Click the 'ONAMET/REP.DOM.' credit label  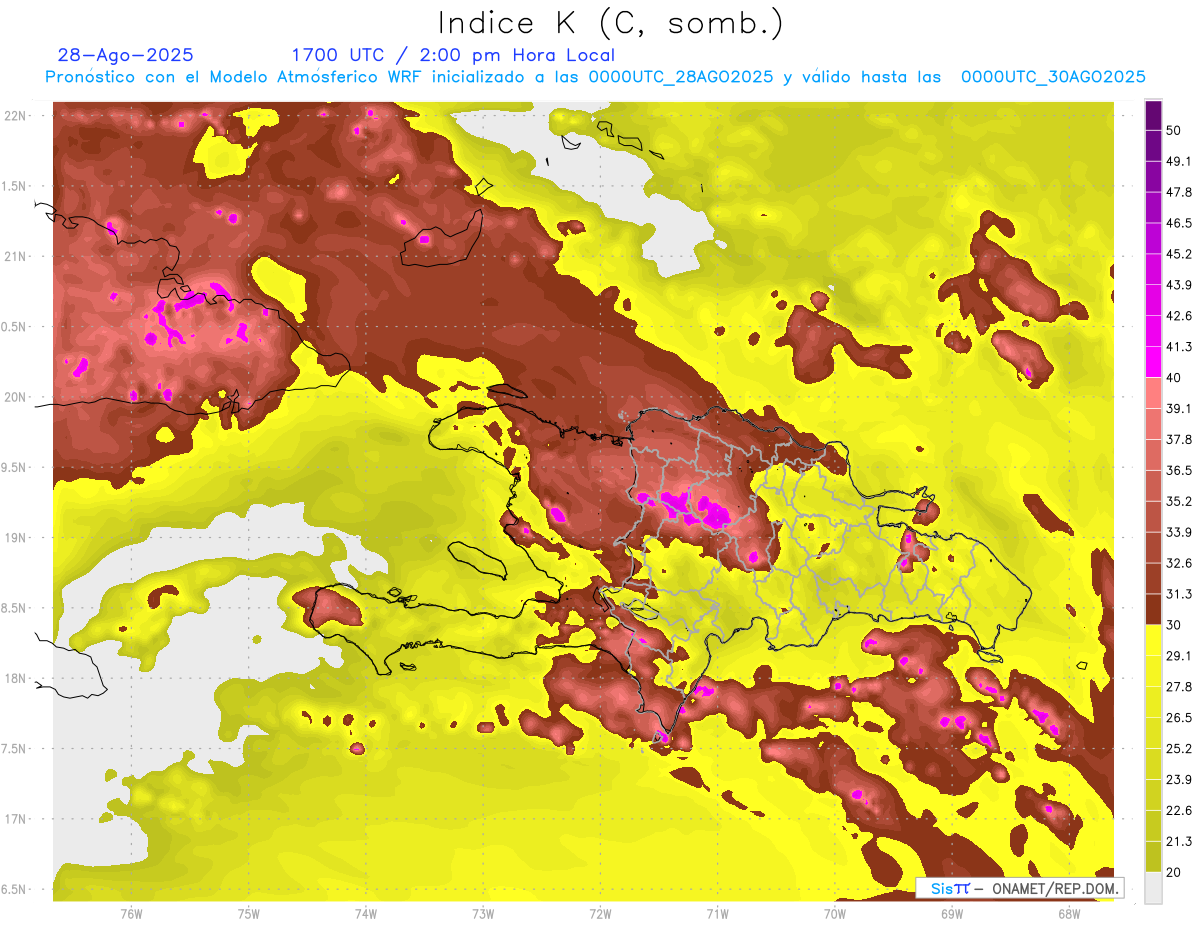point(1057,888)
